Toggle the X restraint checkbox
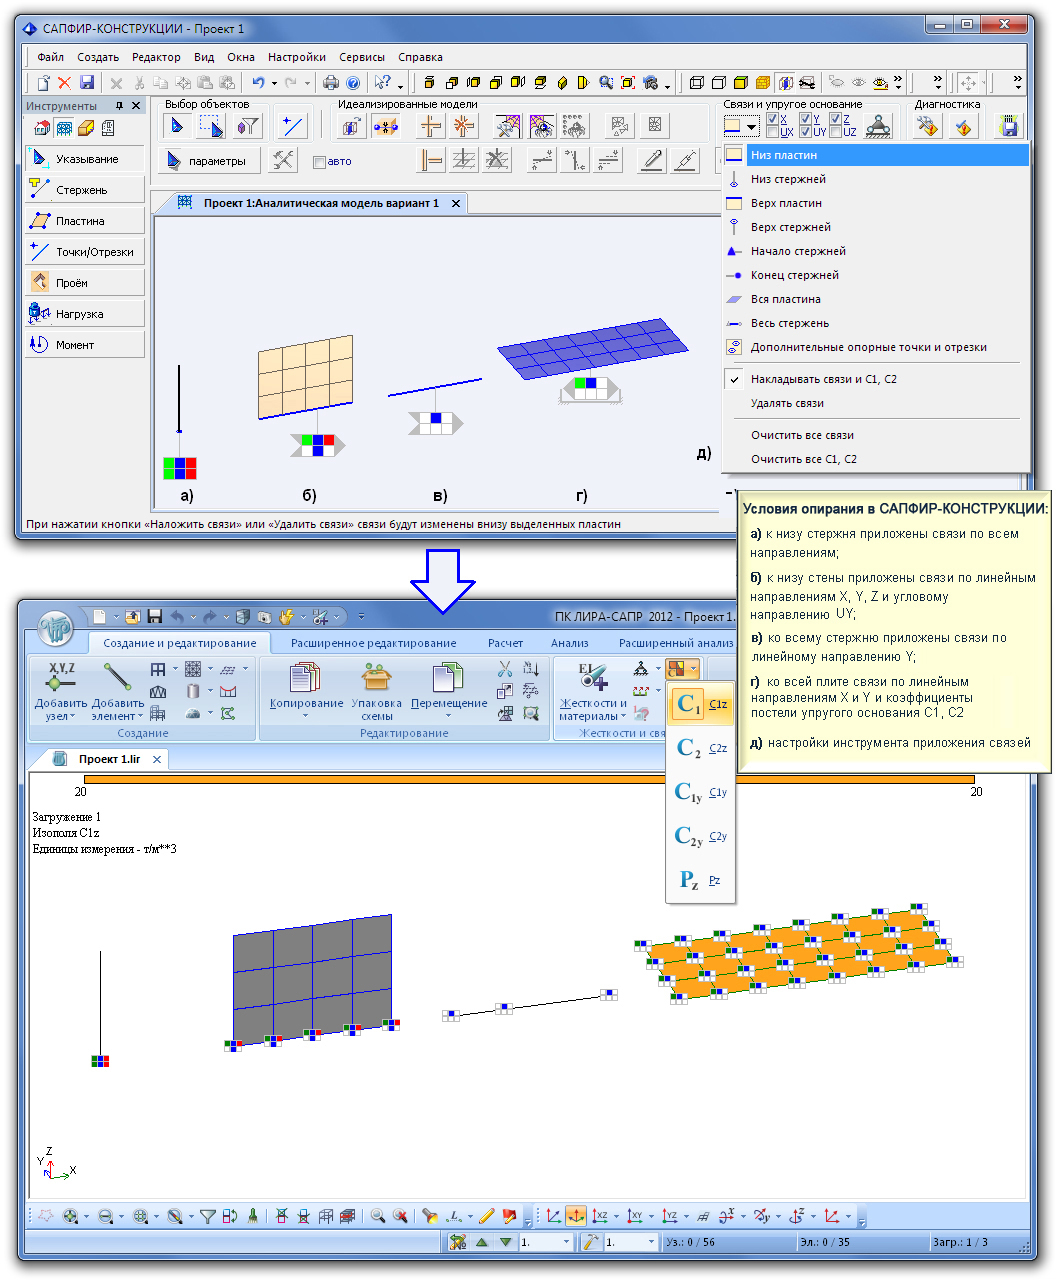Image resolution: width=1056 pixels, height=1284 pixels. (773, 119)
